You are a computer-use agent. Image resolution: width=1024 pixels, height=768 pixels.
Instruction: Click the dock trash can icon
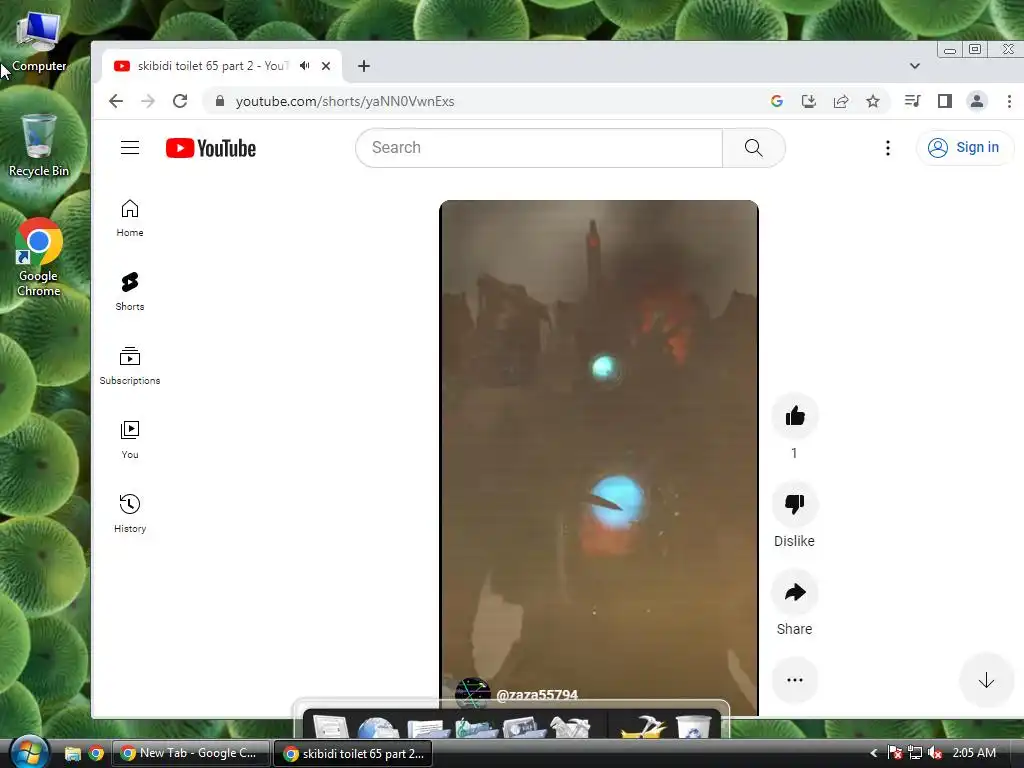click(693, 727)
